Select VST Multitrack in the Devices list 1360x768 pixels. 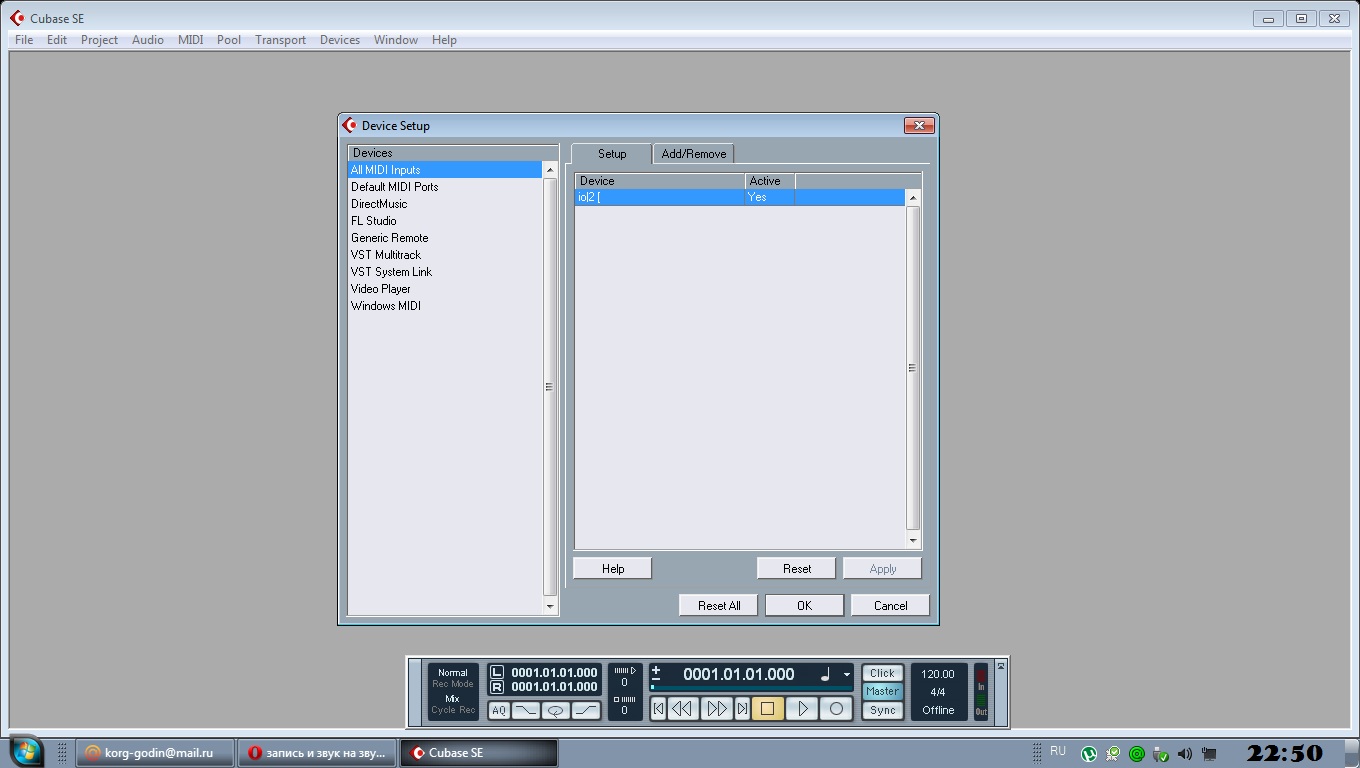445,255
